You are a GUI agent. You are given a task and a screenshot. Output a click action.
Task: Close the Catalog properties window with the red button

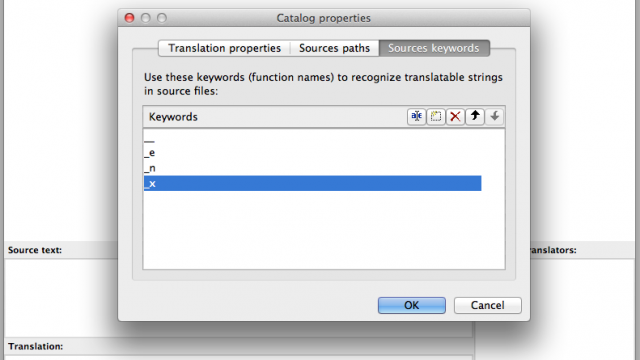click(x=129, y=18)
